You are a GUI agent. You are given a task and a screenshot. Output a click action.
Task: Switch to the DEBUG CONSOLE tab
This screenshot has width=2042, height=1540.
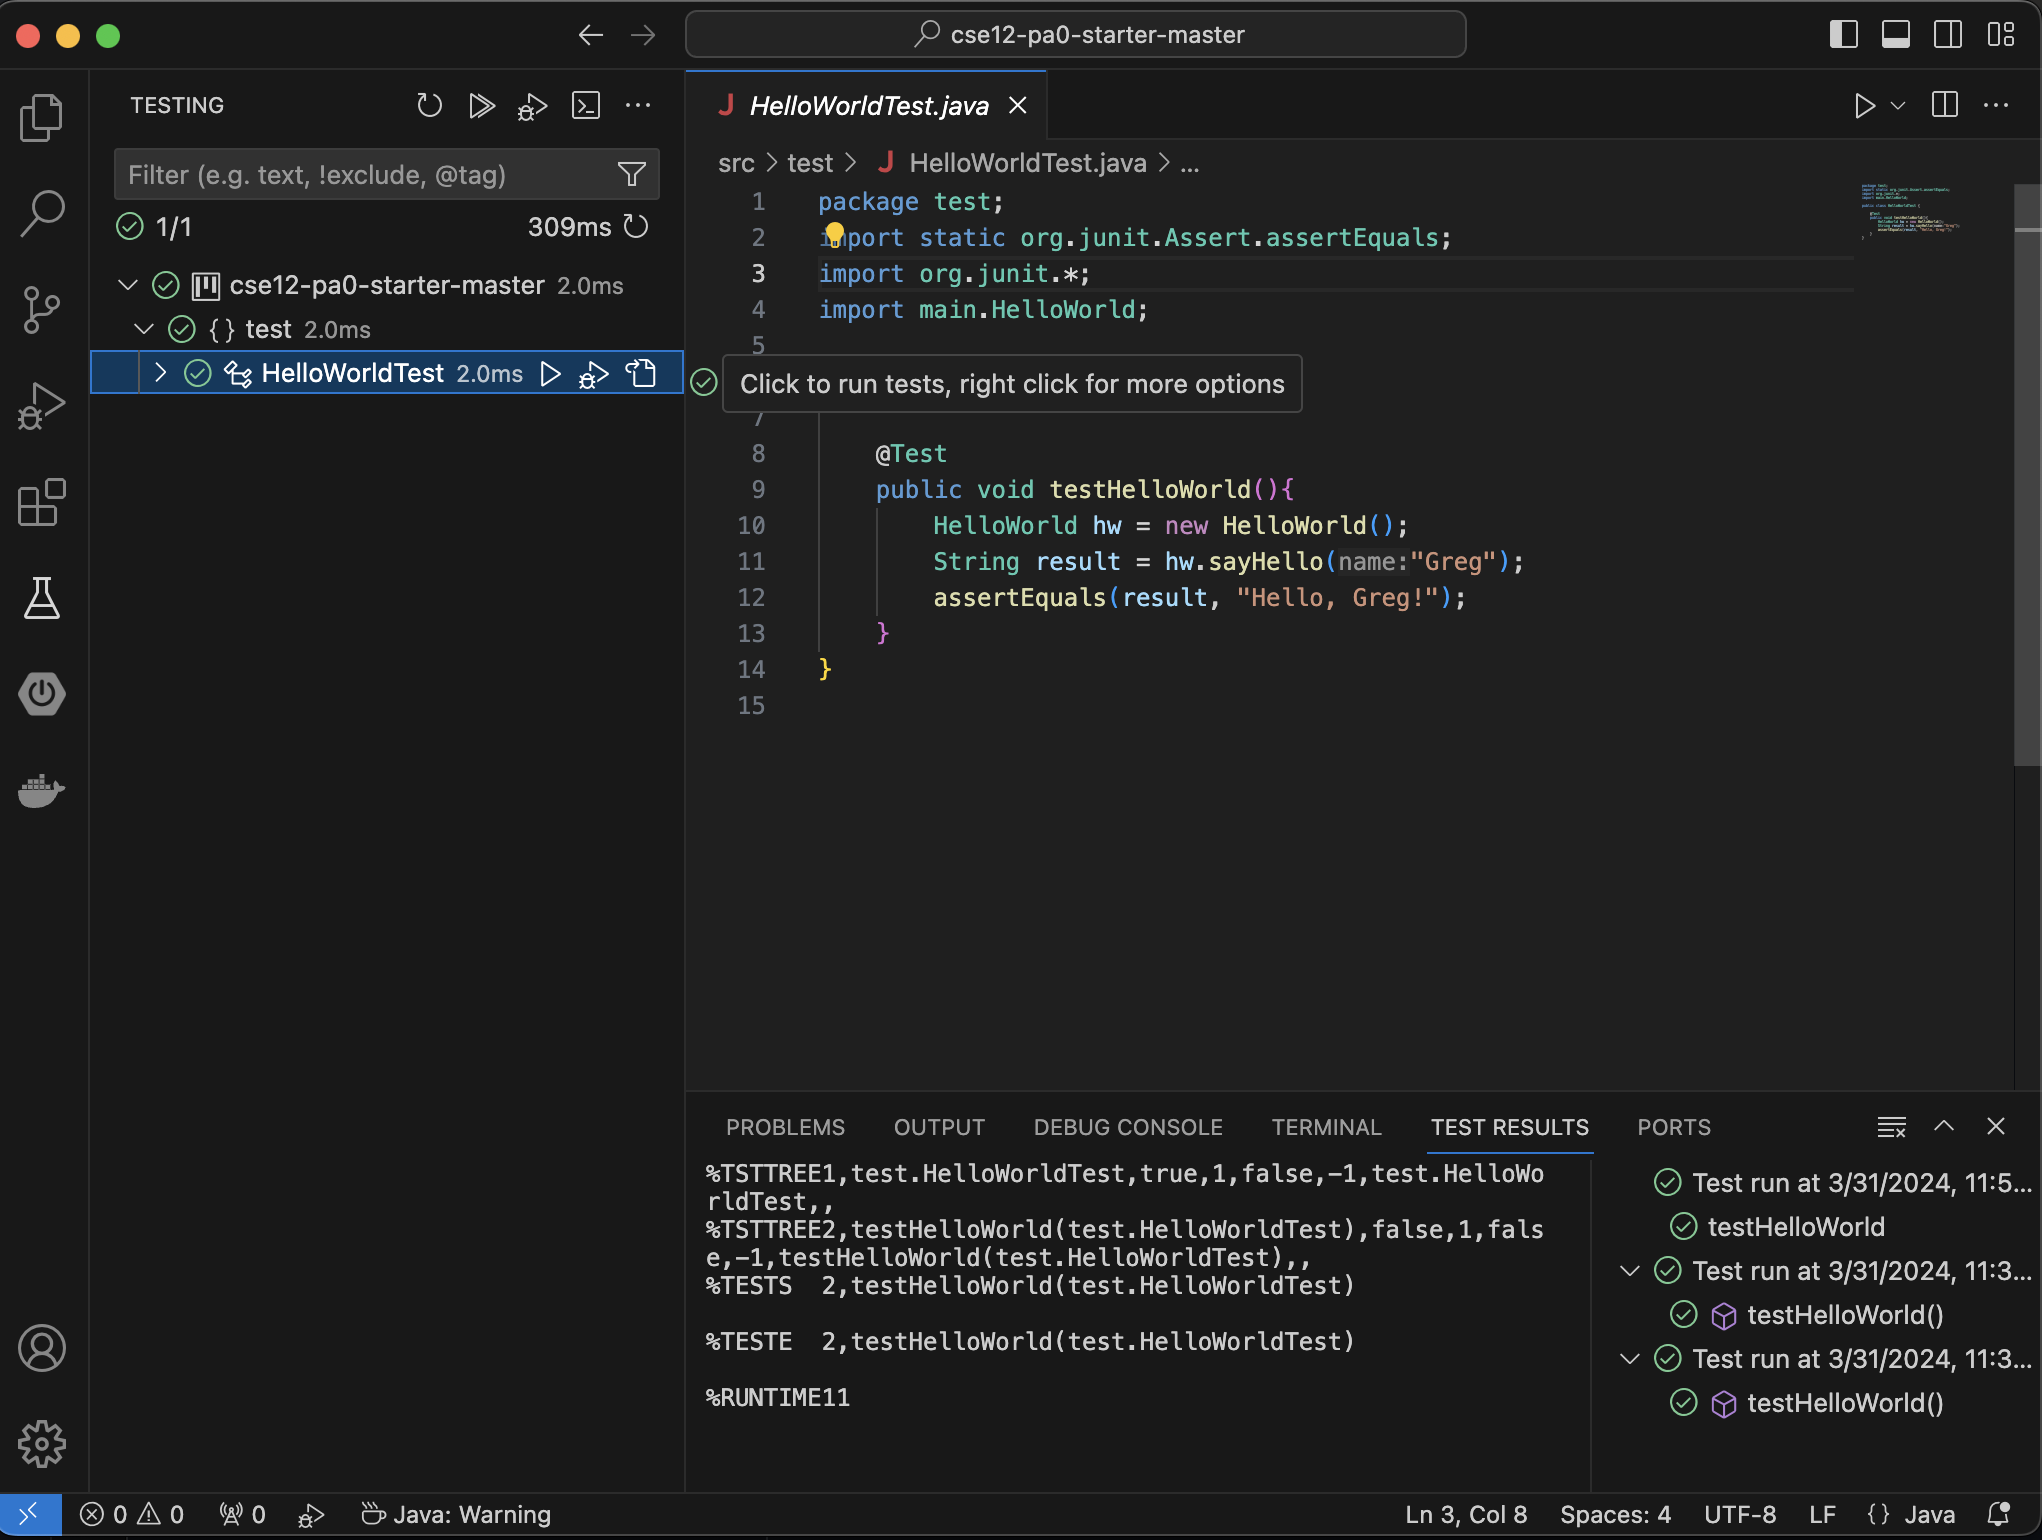(1128, 1127)
